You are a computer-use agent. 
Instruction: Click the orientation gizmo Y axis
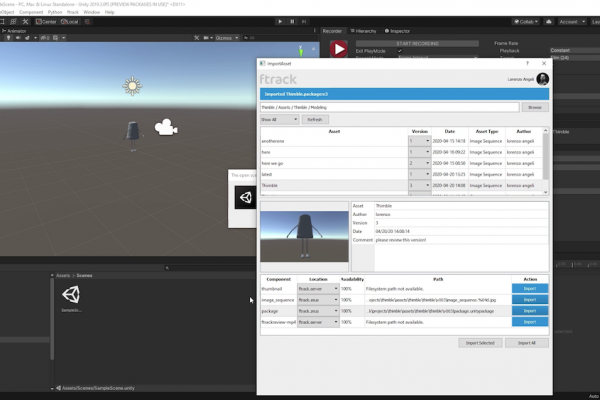pyautogui.click(x=301, y=50)
